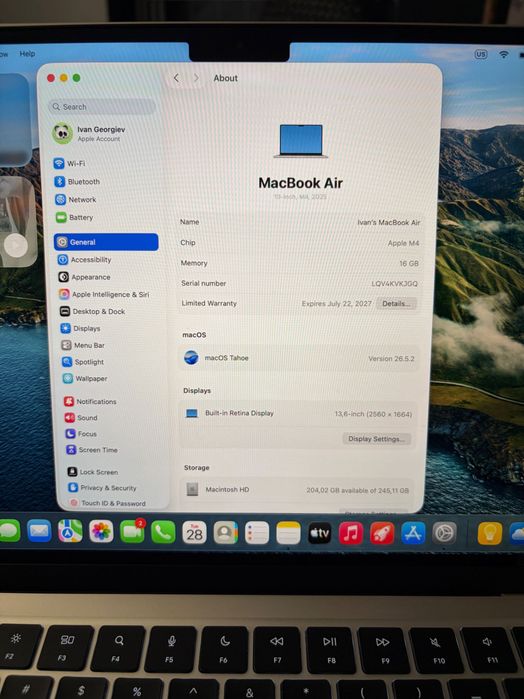524x699 pixels.
Task: Open Messages from the Dock
Action: click(x=10, y=531)
